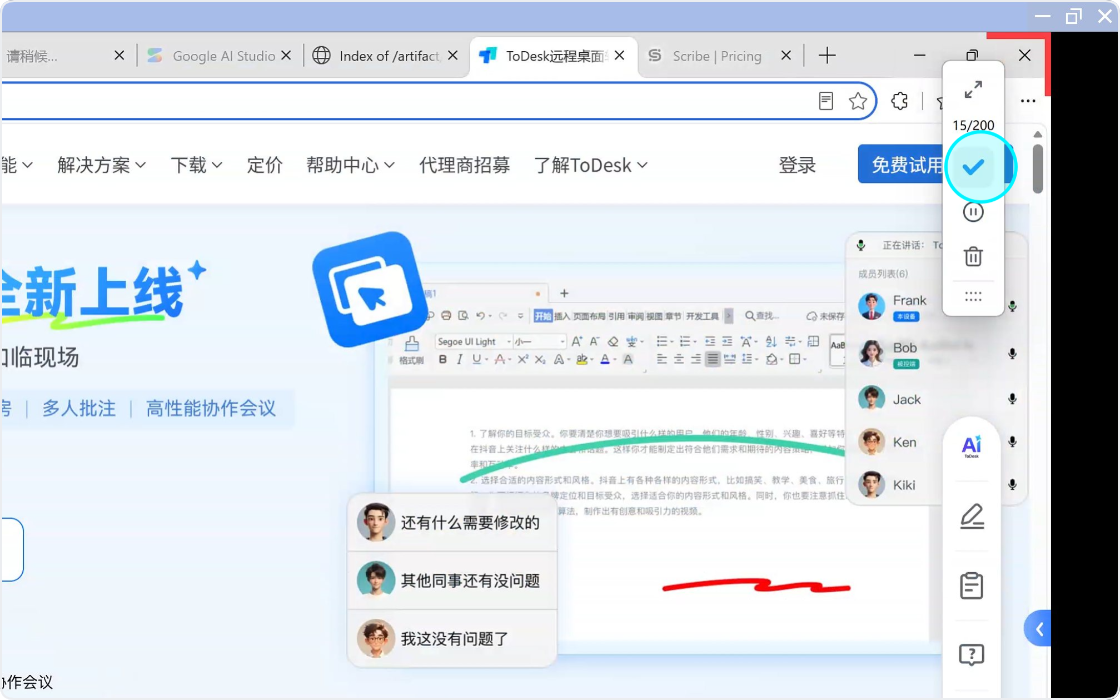Open the ToDesk AI assistant

click(x=971, y=446)
